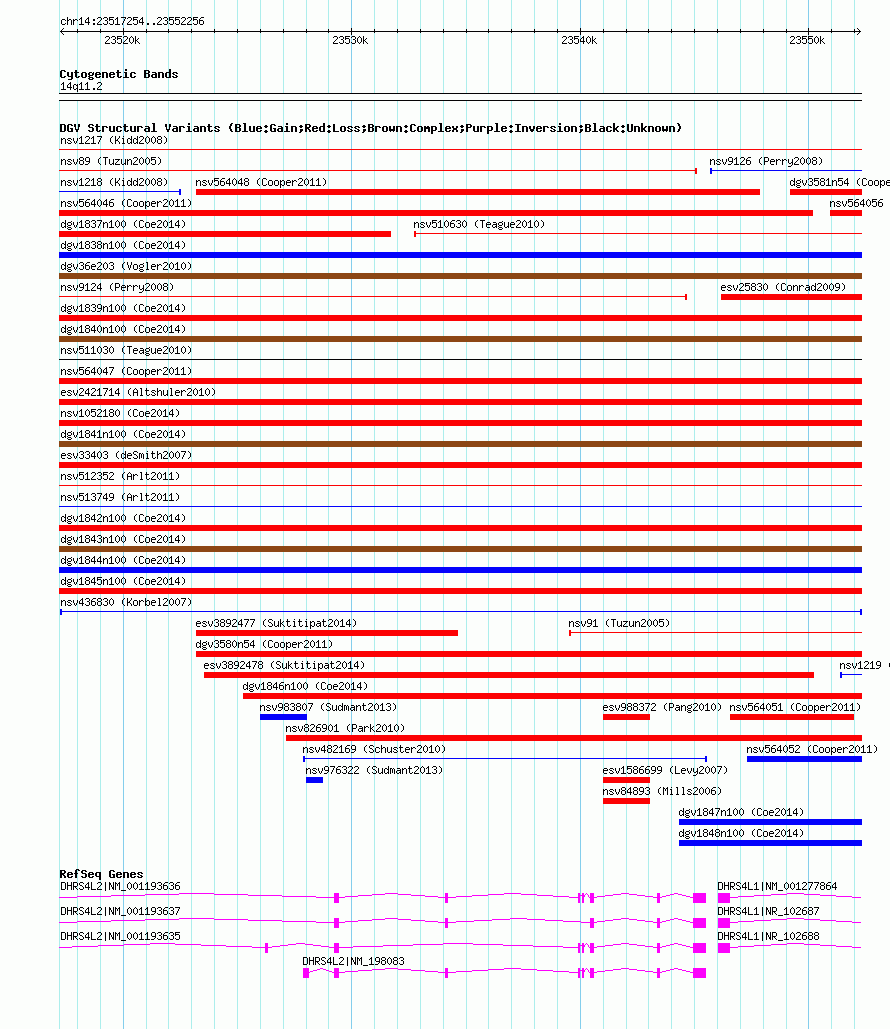Select the blue dgv1844n100 (Coe2014) bar
Image resolution: width=890 pixels, height=1029 pixels.
(461, 570)
